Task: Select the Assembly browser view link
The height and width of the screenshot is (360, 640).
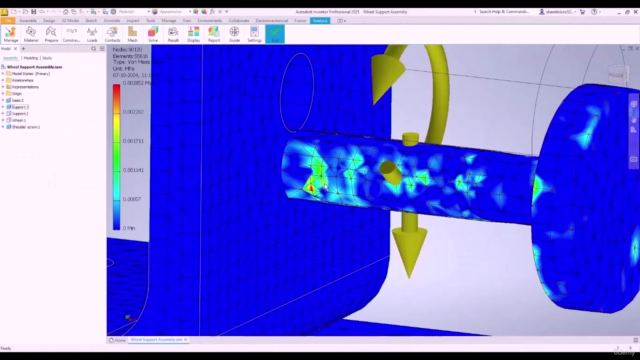Action: pyautogui.click(x=11, y=58)
